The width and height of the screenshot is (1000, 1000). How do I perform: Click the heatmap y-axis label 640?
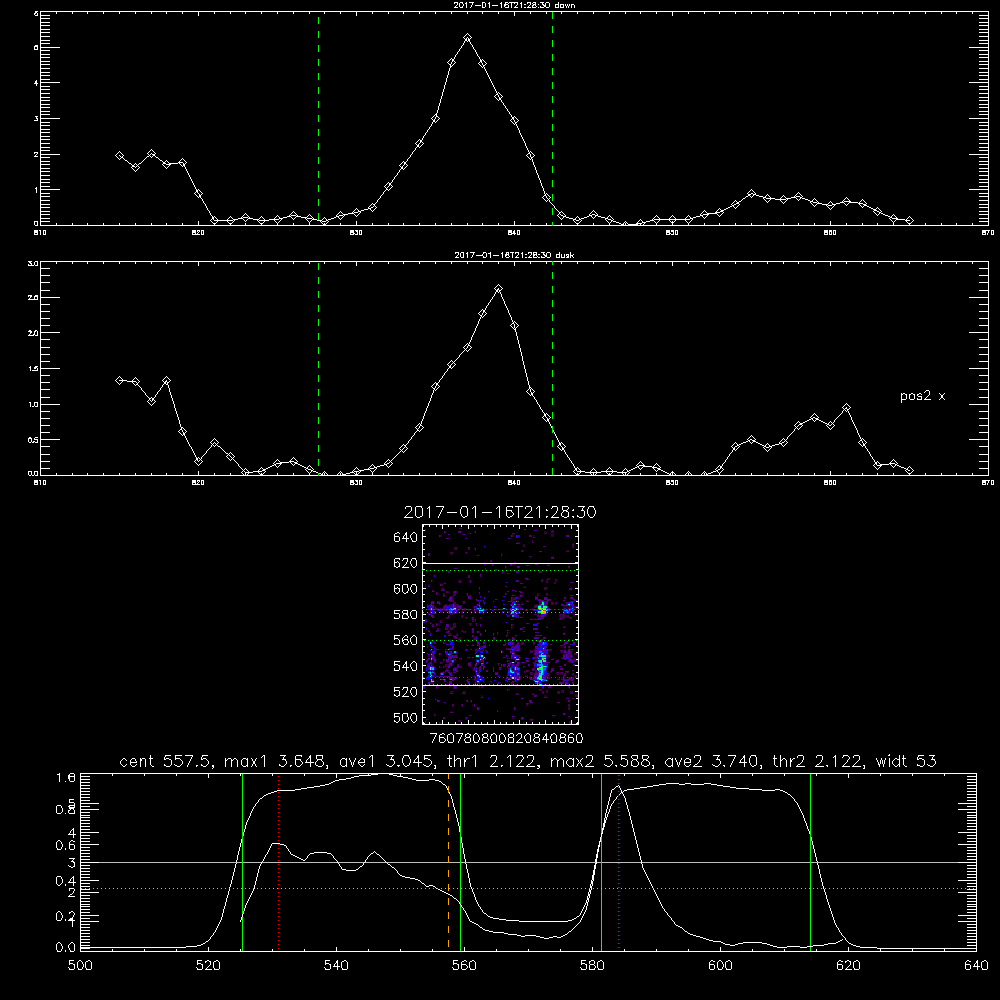tap(406, 537)
